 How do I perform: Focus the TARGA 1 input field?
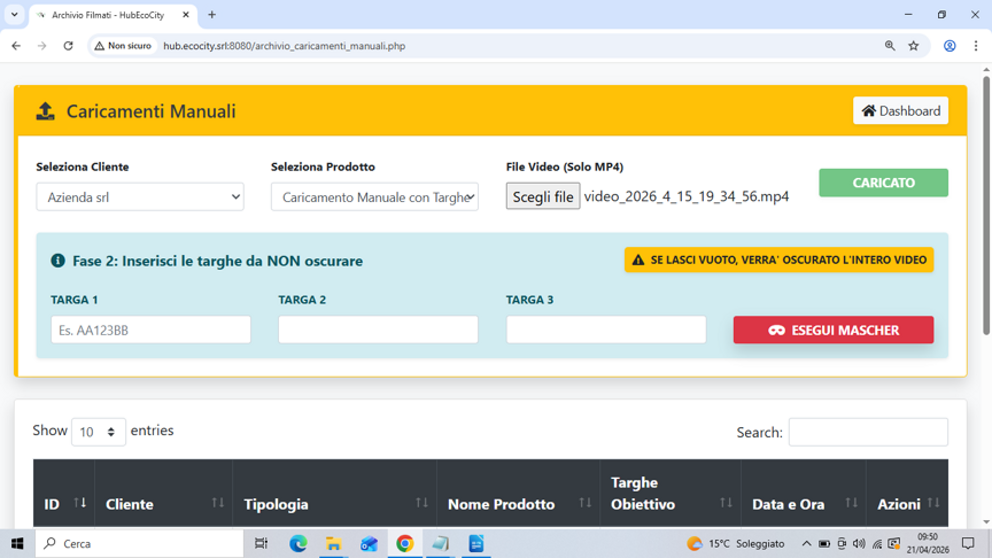pyautogui.click(x=151, y=330)
